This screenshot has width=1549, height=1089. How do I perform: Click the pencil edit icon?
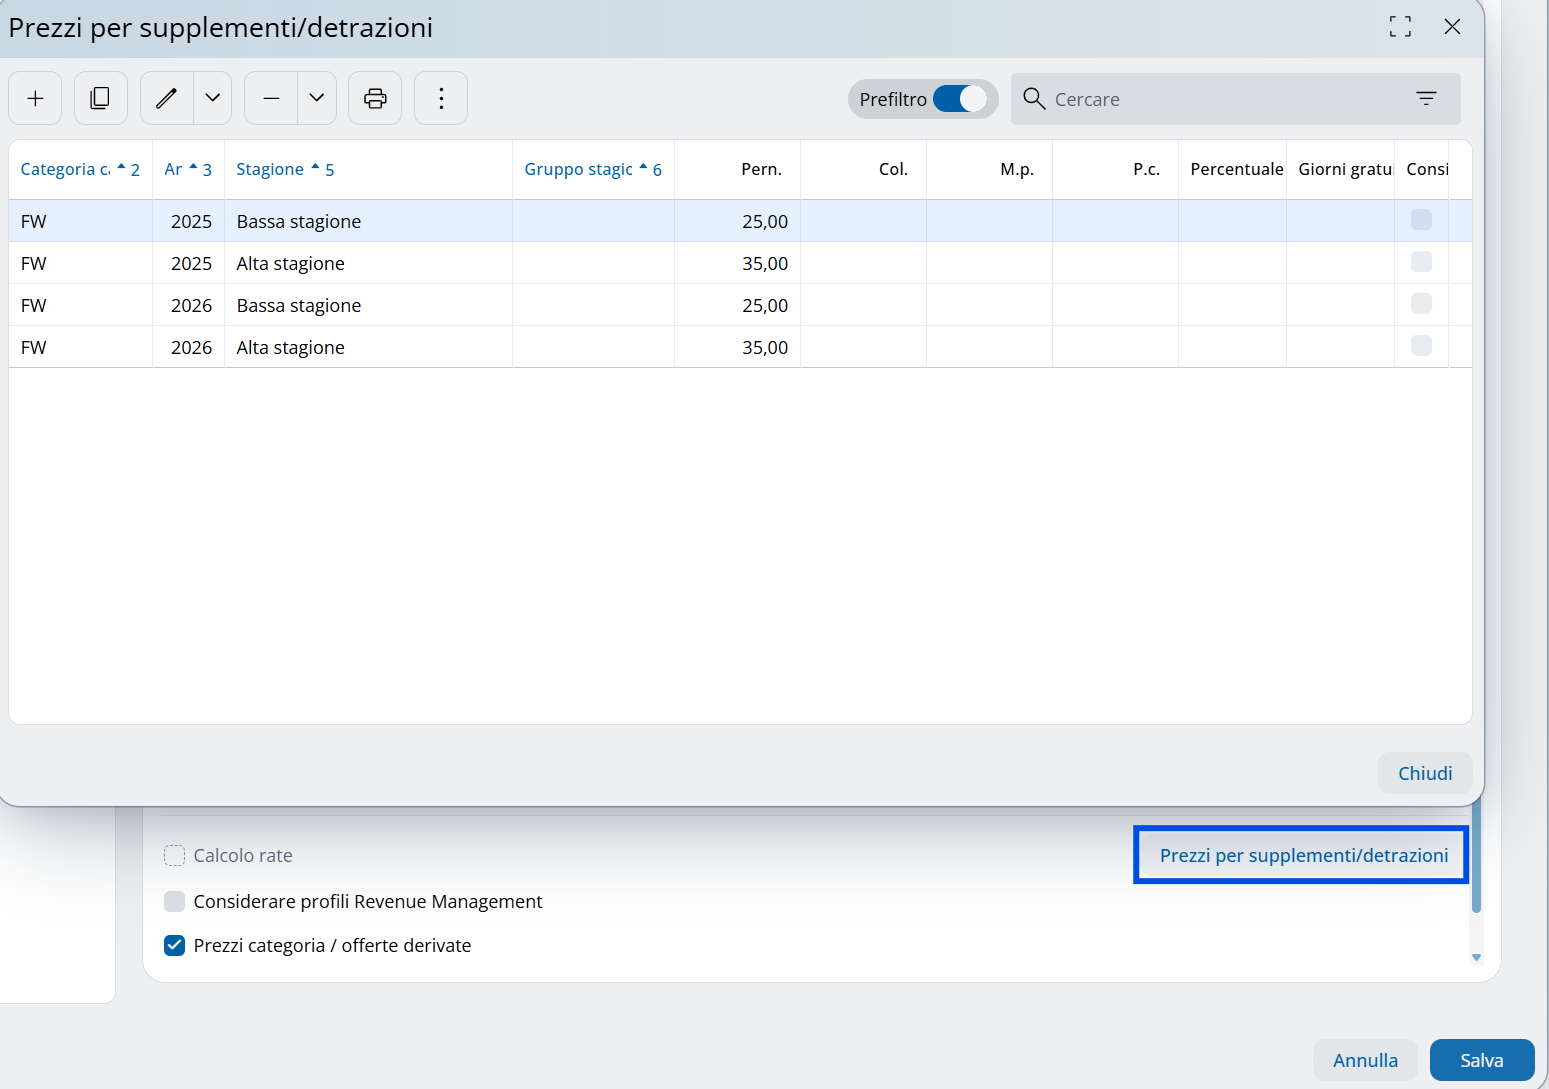point(166,98)
